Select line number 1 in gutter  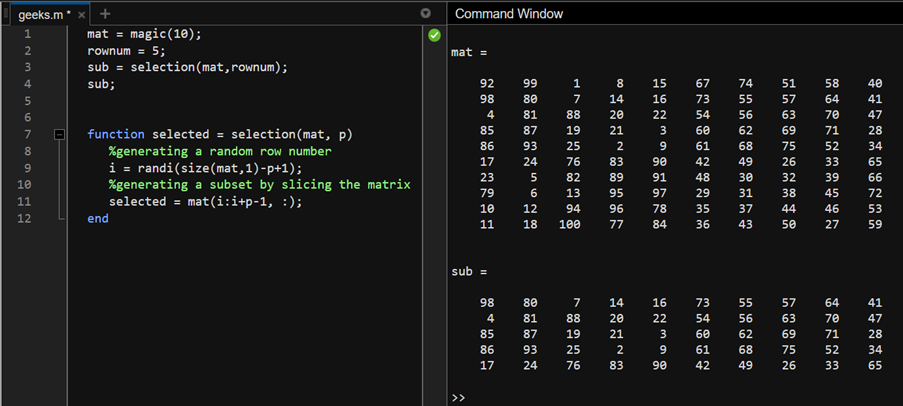pyautogui.click(x=27, y=34)
